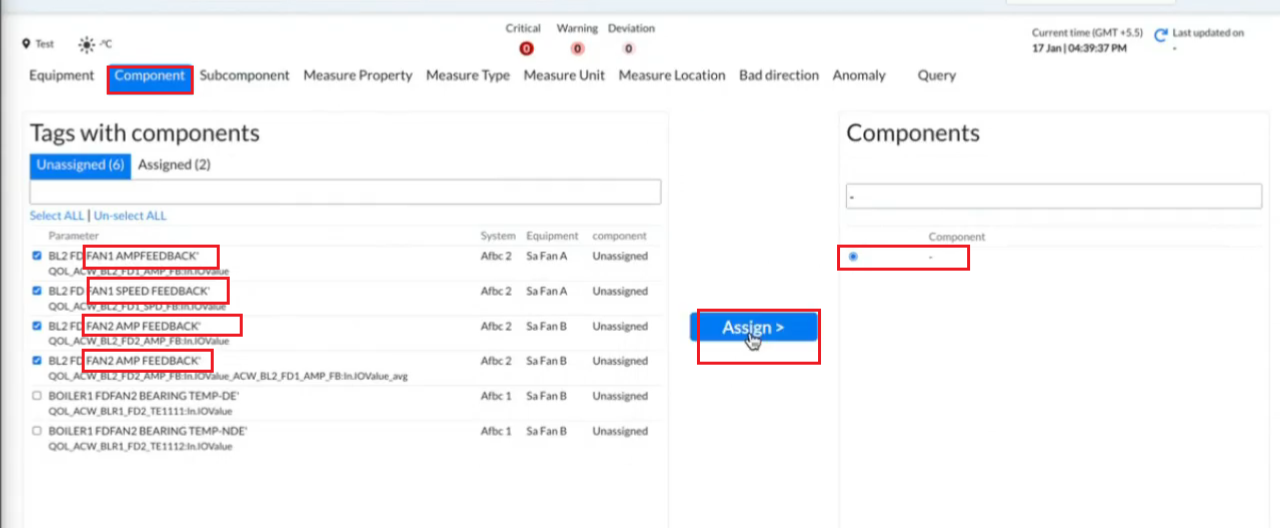This screenshot has height=528, width=1280.
Task: Click the sun weather icon
Action: (87, 44)
